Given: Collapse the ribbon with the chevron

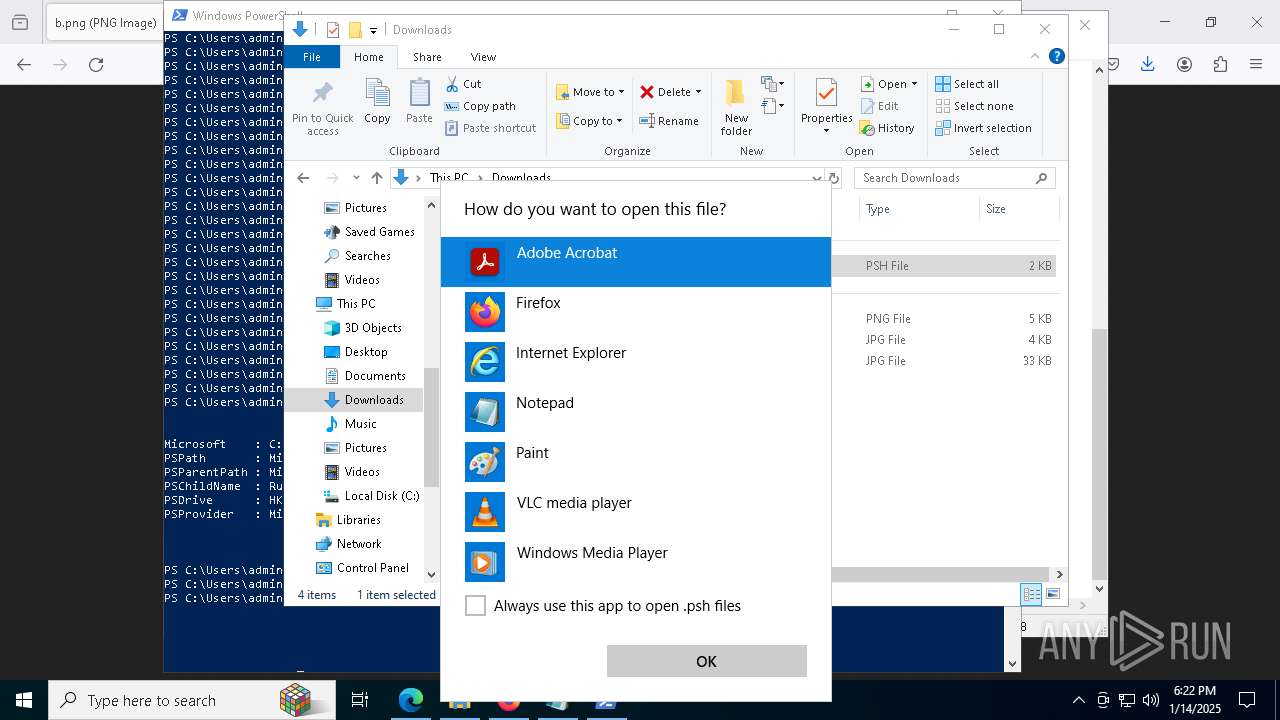Looking at the screenshot, I should tap(1036, 56).
